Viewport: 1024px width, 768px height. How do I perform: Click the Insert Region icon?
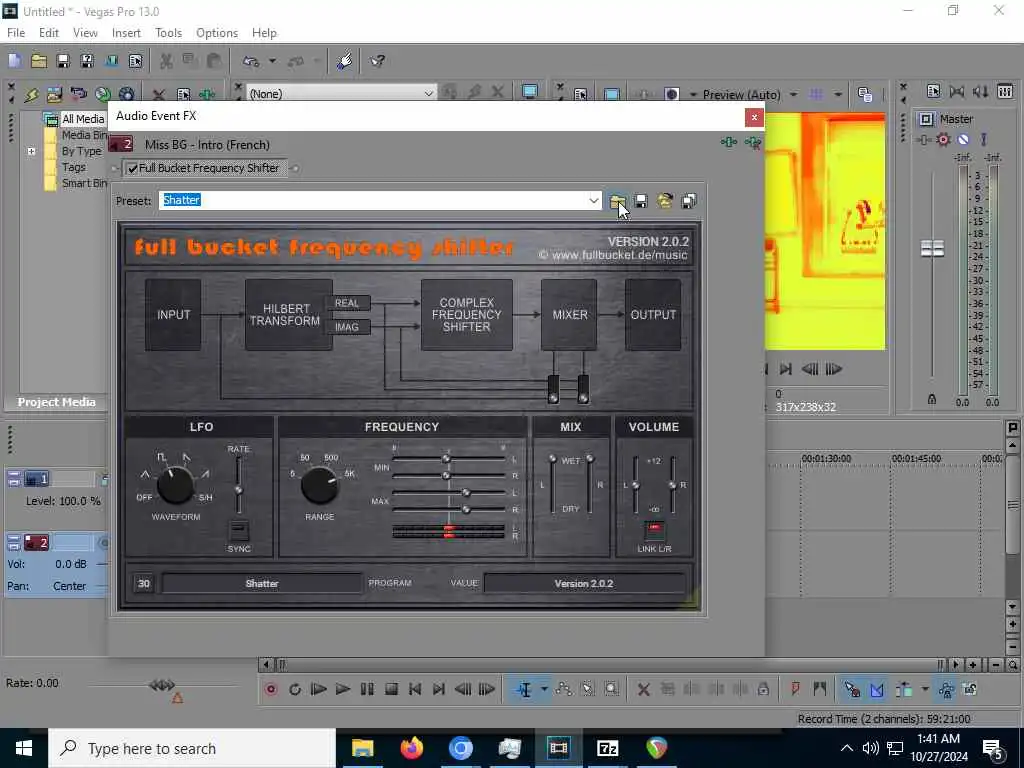tap(820, 689)
